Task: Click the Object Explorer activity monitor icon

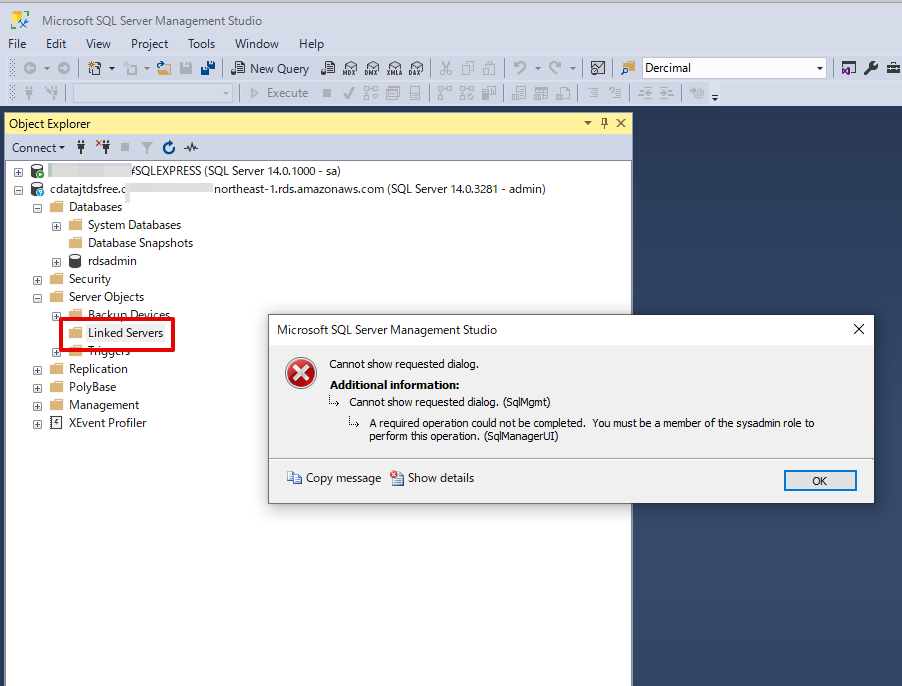Action: click(x=191, y=148)
